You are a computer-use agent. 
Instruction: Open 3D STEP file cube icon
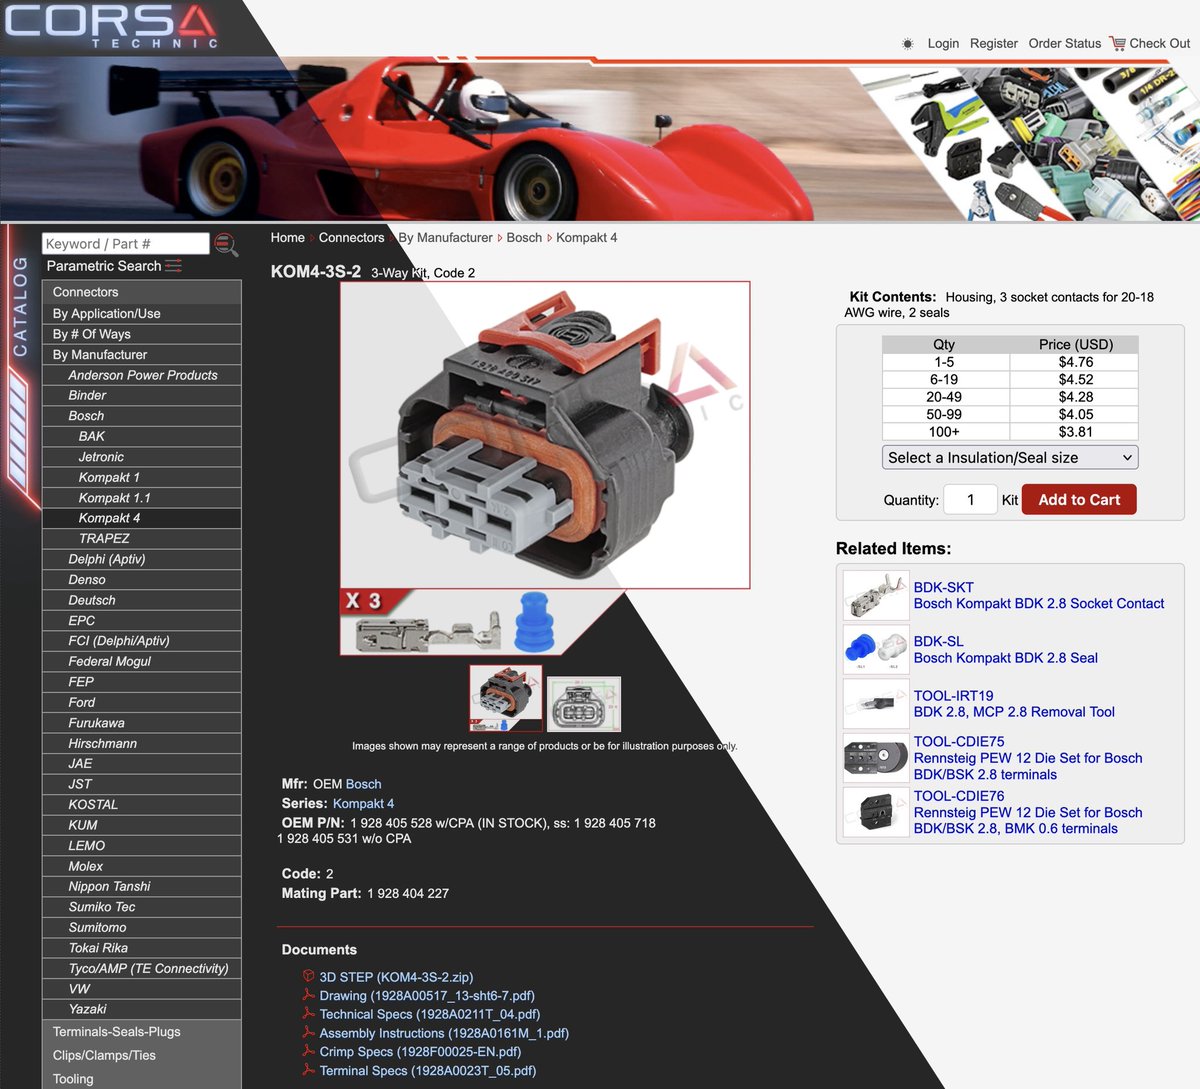click(309, 977)
